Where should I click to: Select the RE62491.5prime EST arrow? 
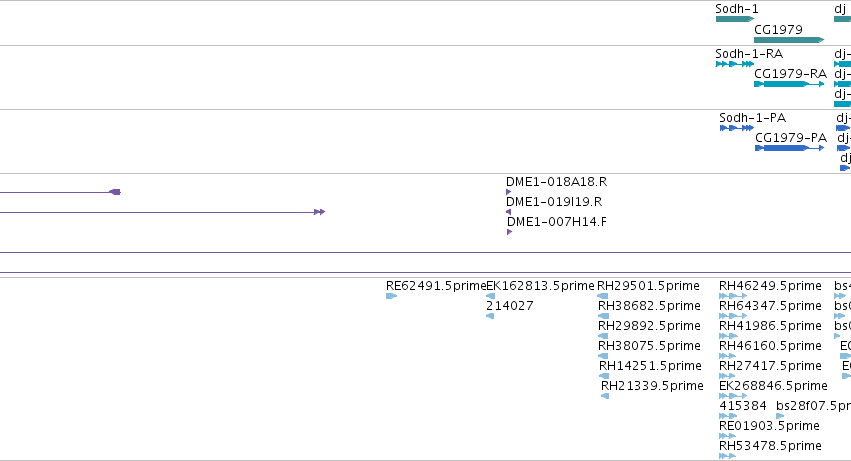(x=391, y=296)
